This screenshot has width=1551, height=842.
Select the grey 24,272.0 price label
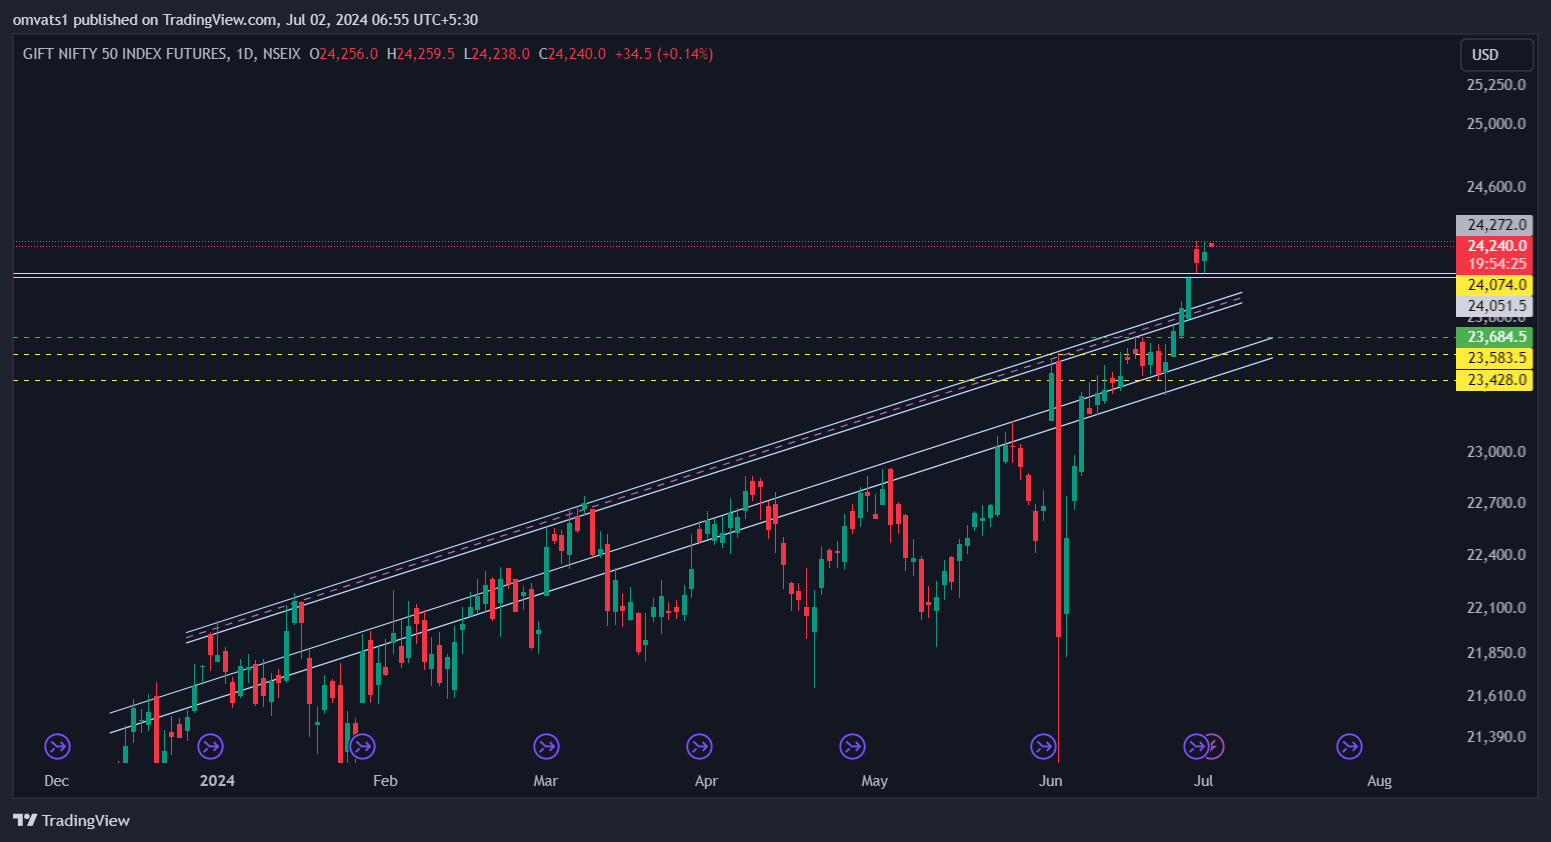pyautogui.click(x=1494, y=225)
